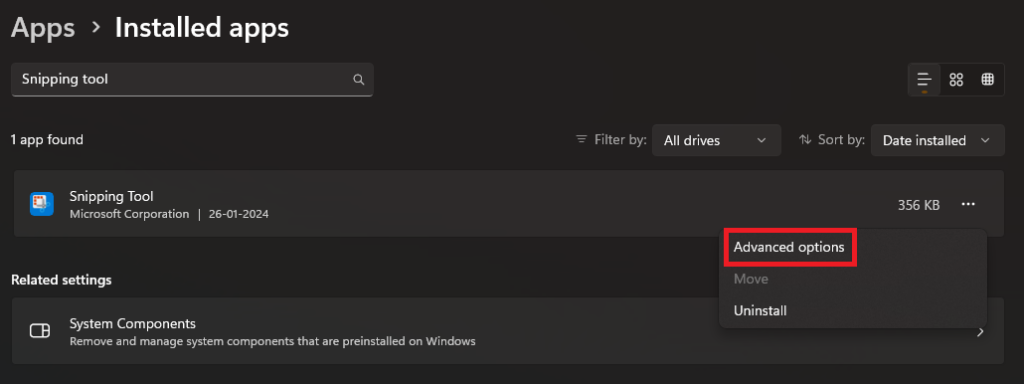Screen dimensions: 1024x384
Task: Select Advanced options from the context menu
Action: tap(789, 248)
